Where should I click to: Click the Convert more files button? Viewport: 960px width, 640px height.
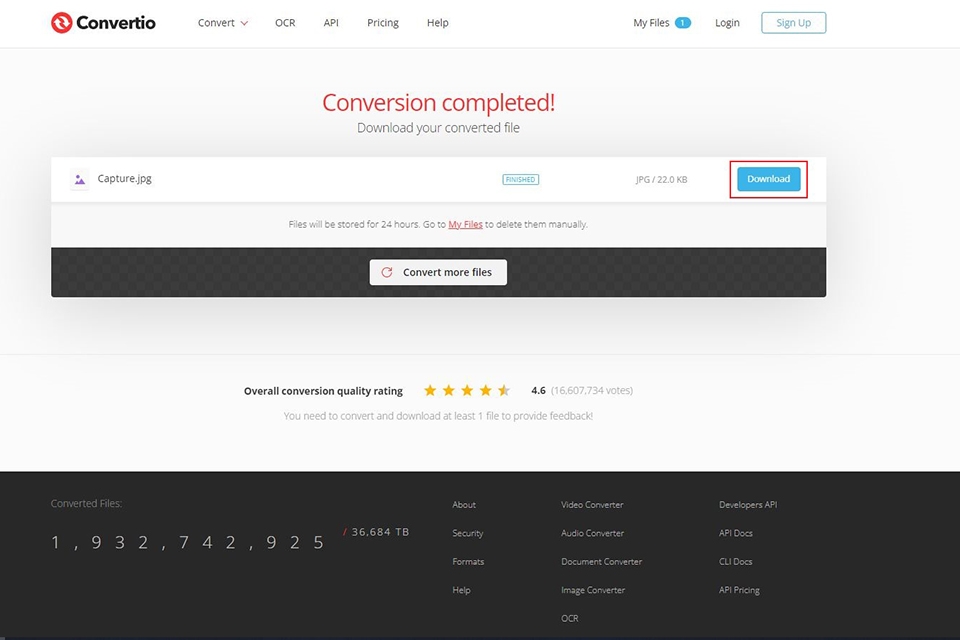[438, 272]
